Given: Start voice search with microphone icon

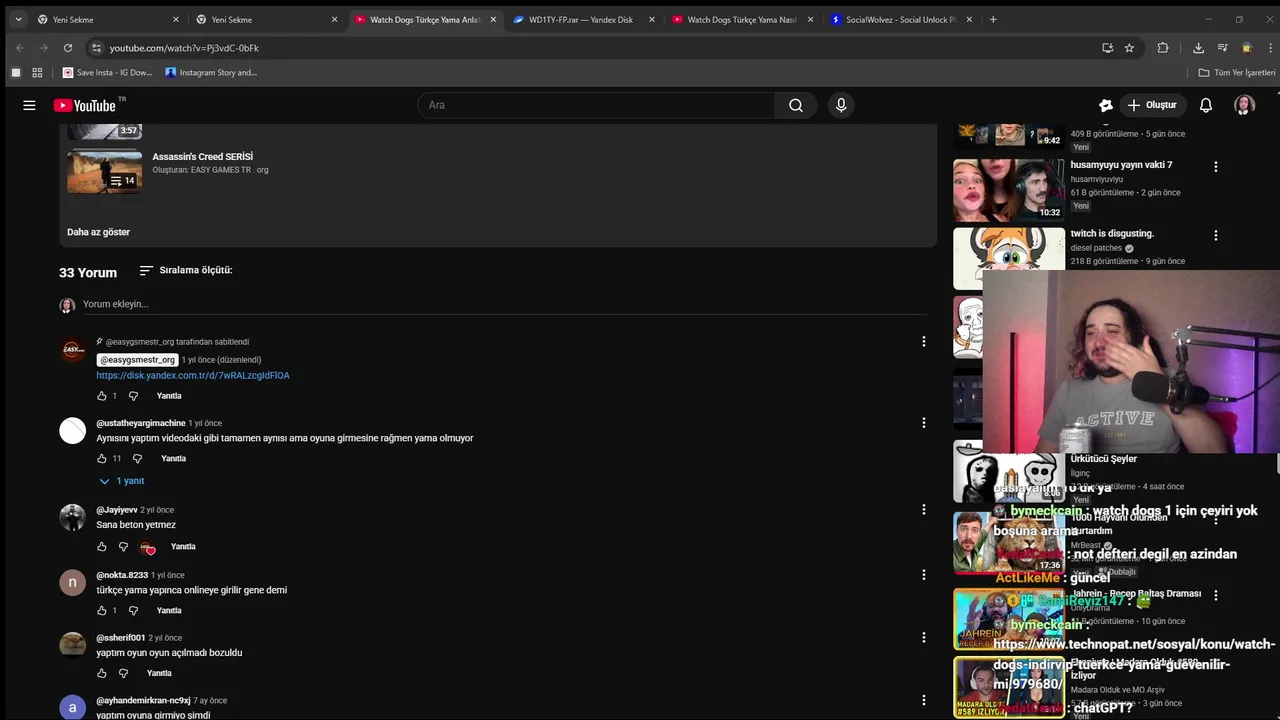Looking at the screenshot, I should click(841, 105).
